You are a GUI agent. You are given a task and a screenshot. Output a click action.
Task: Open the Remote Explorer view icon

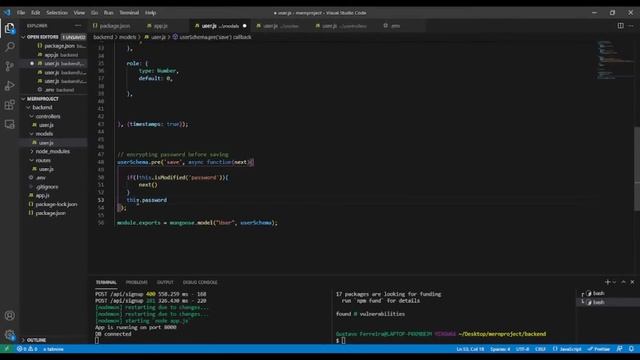click(9, 124)
